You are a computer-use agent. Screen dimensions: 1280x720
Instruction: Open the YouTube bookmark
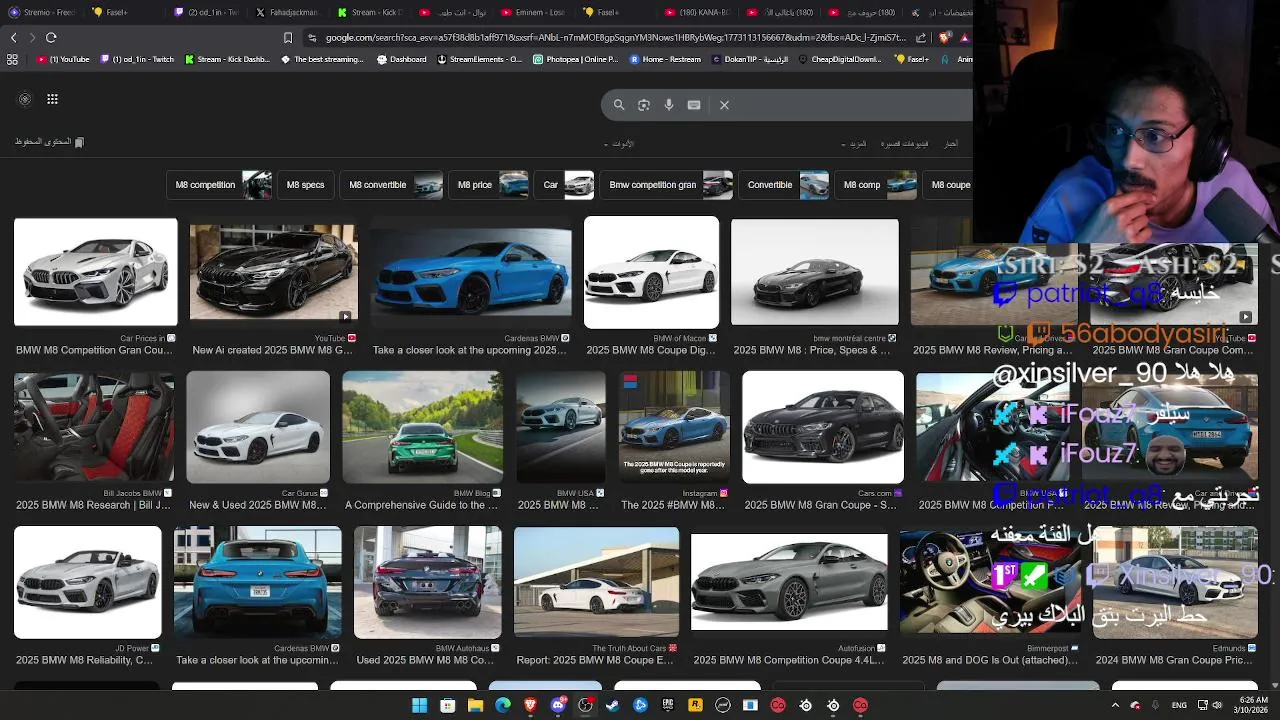pos(63,59)
